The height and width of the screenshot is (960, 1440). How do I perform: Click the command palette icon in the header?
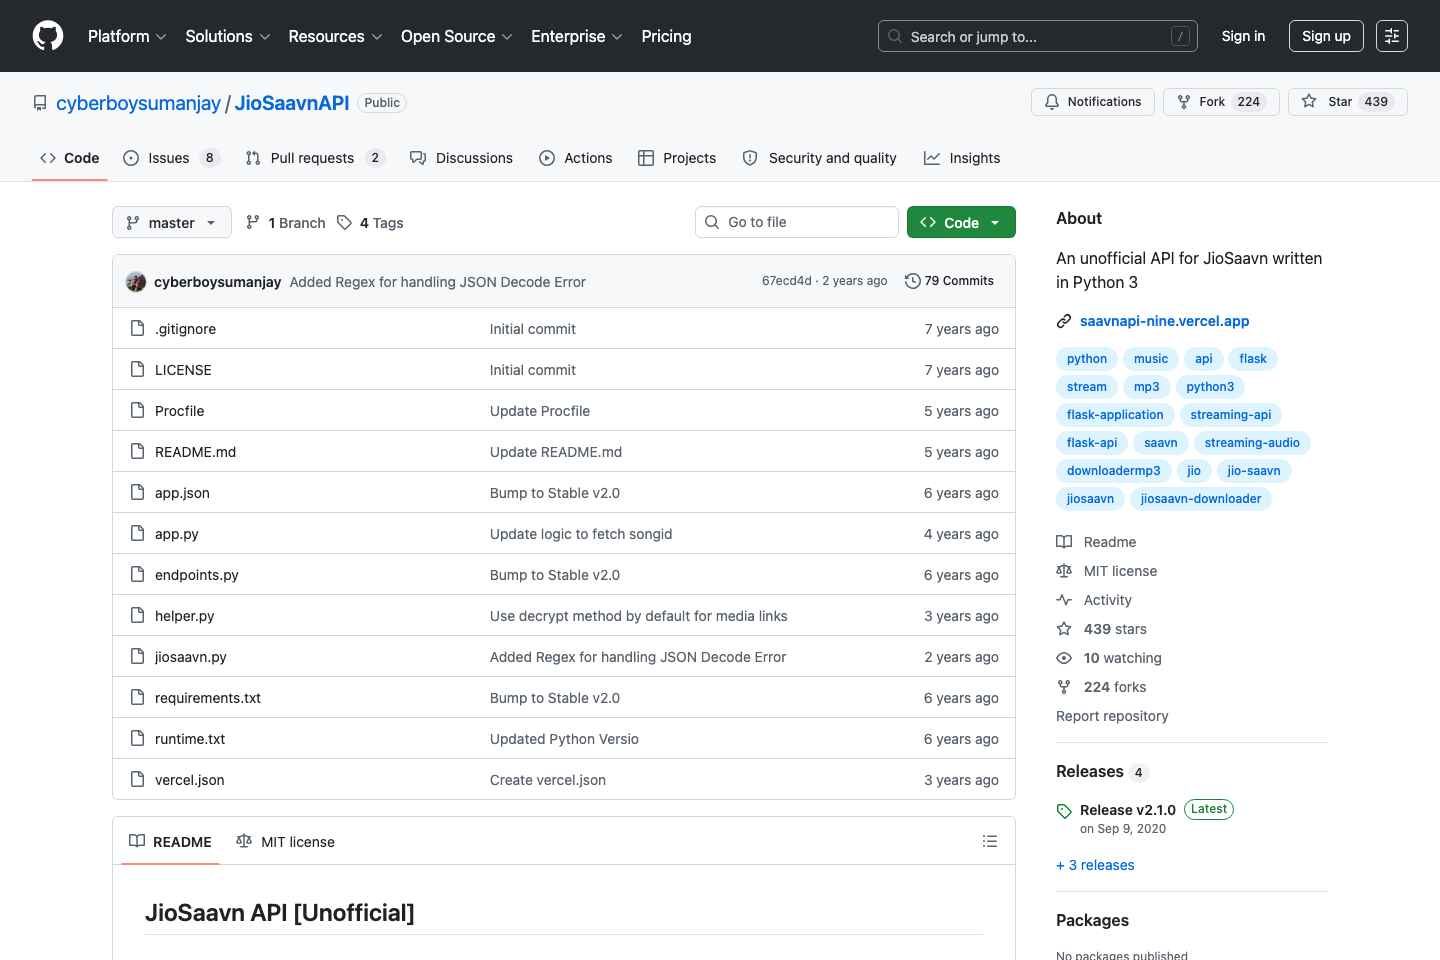(x=1392, y=36)
